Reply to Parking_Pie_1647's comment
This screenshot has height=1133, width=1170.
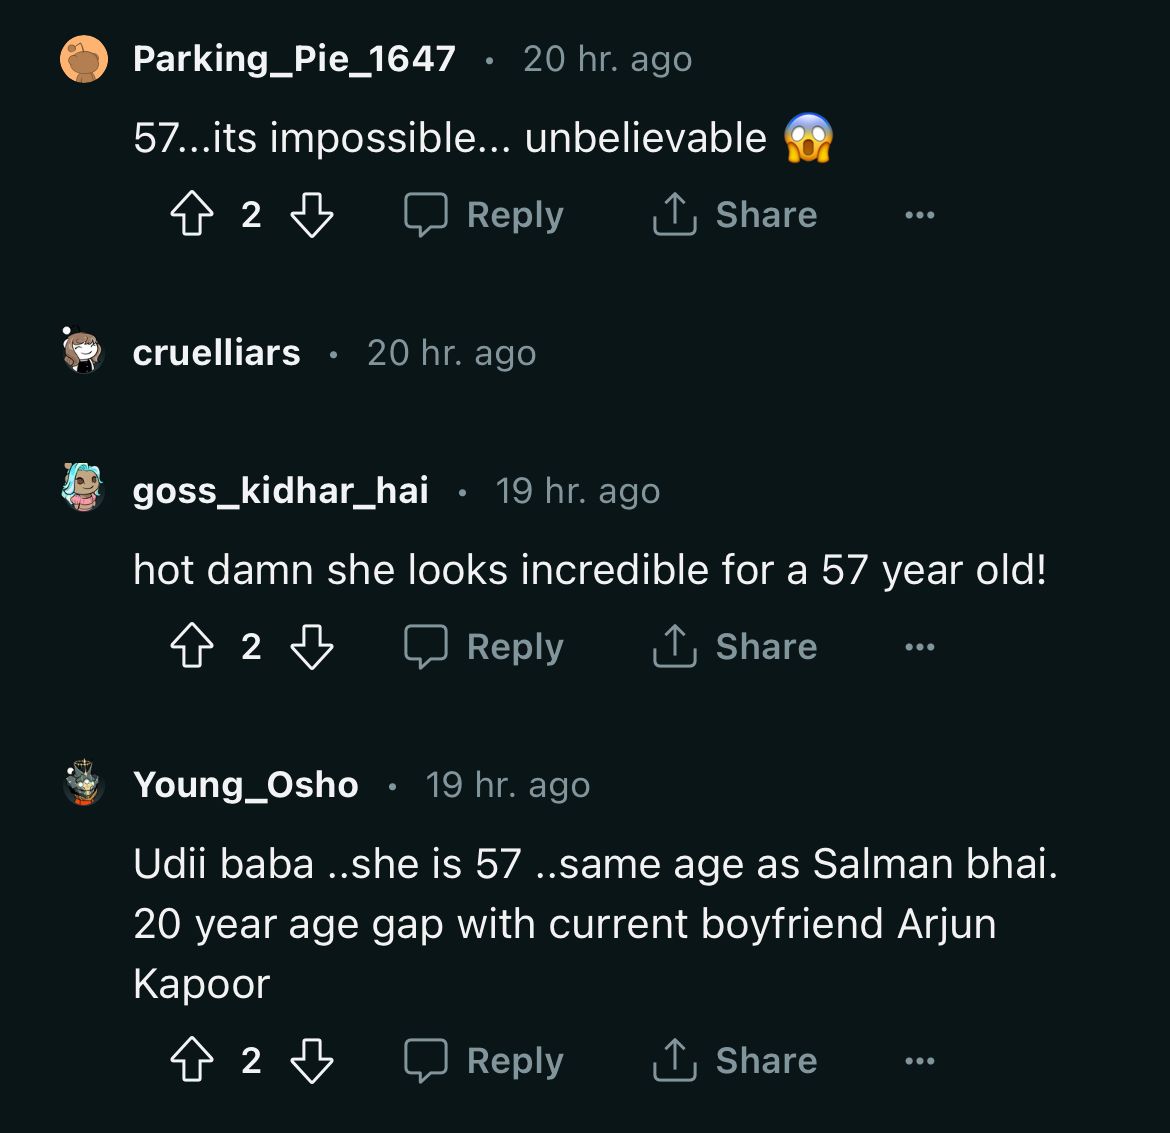click(x=484, y=215)
